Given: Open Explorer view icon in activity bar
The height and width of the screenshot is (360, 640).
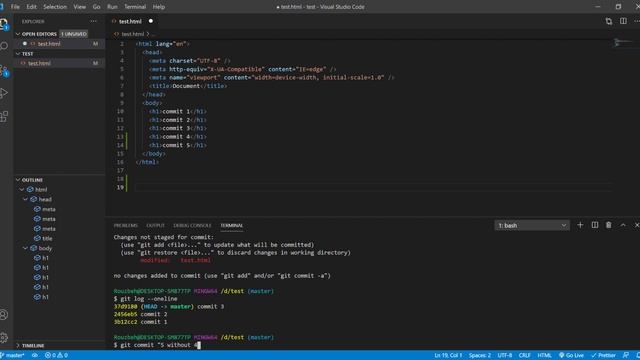Looking at the screenshot, I should pyautogui.click(x=4, y=24).
